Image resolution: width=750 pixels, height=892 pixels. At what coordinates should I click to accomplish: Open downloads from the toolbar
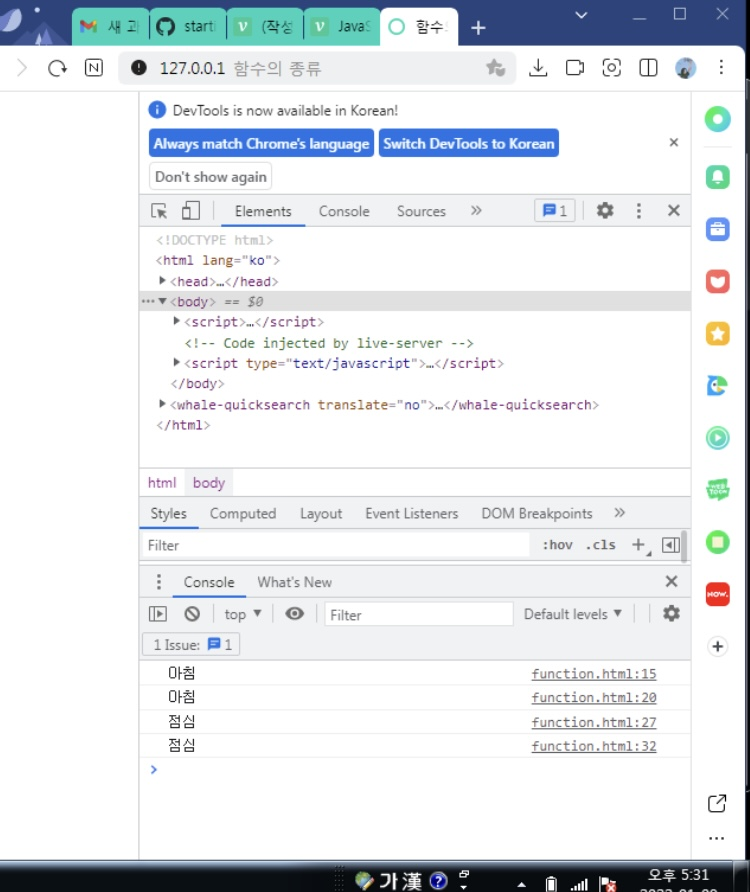coord(538,68)
